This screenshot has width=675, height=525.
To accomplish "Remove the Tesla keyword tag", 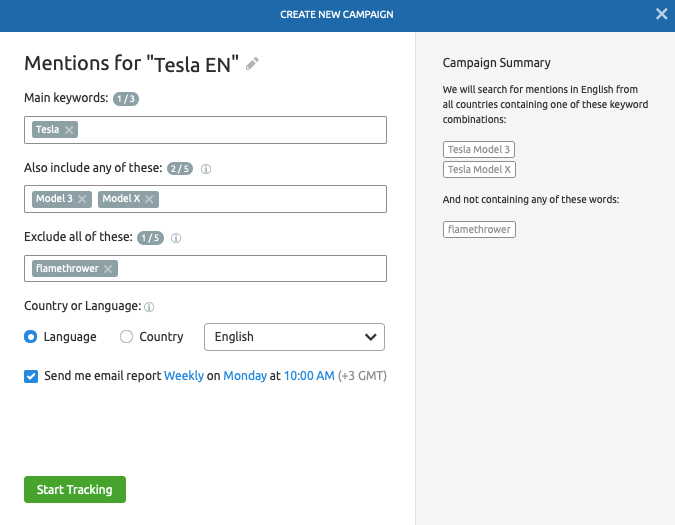I will (x=69, y=130).
